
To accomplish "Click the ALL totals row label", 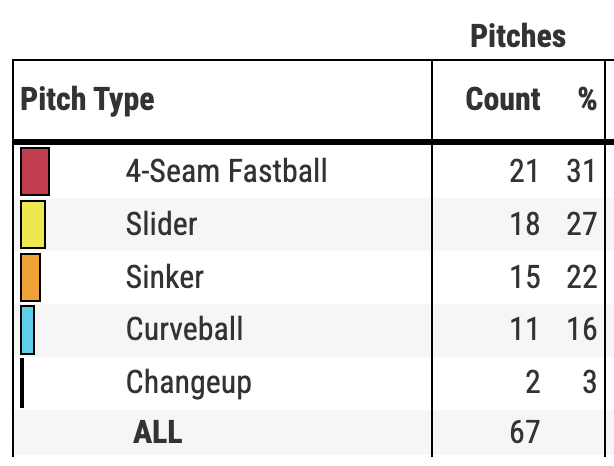I will (158, 432).
